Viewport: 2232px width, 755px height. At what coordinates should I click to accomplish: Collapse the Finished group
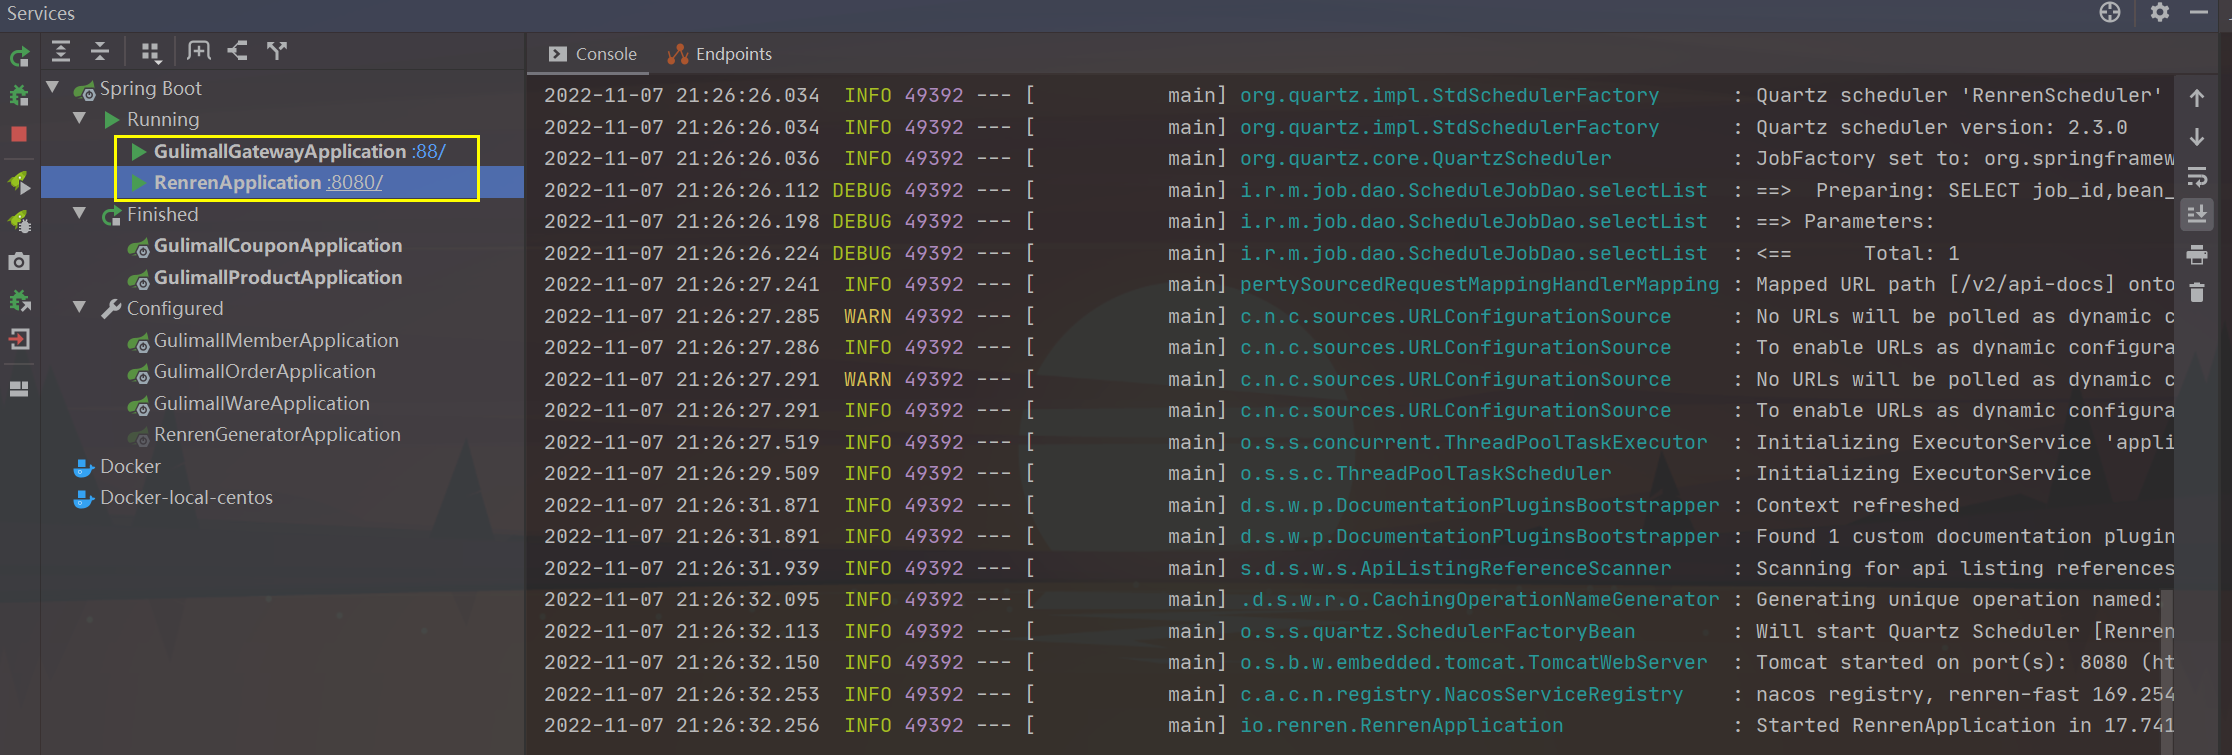79,214
